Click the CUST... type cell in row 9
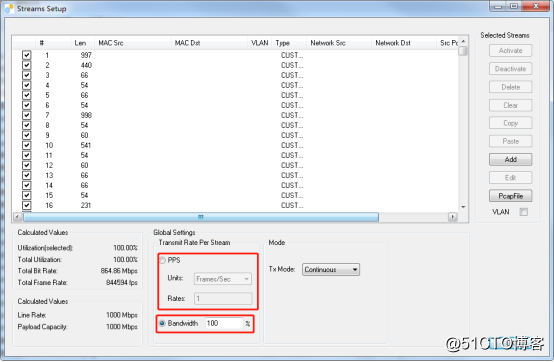 [292, 135]
